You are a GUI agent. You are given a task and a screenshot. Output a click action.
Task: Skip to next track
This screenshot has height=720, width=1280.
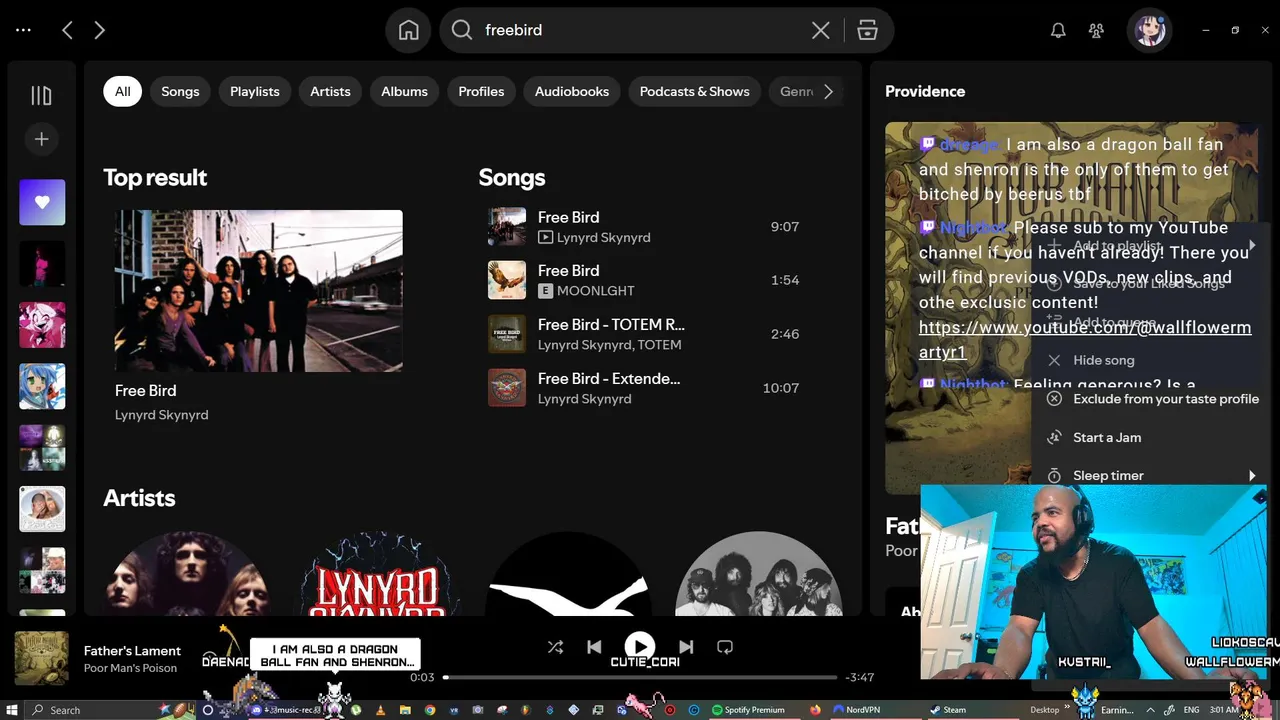pyautogui.click(x=686, y=647)
